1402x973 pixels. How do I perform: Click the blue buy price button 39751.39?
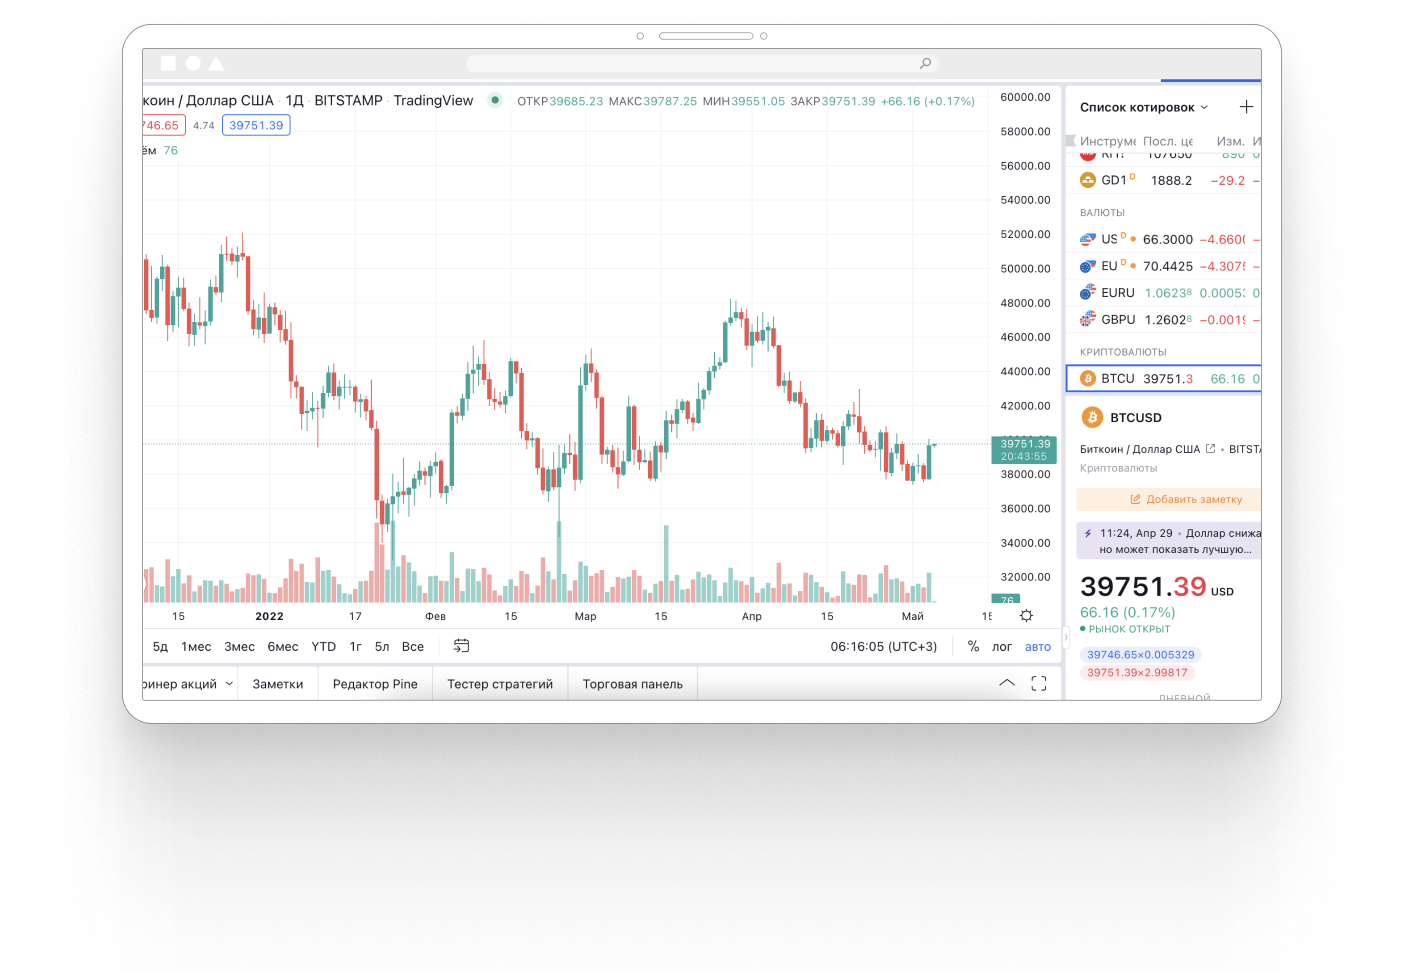(x=256, y=125)
